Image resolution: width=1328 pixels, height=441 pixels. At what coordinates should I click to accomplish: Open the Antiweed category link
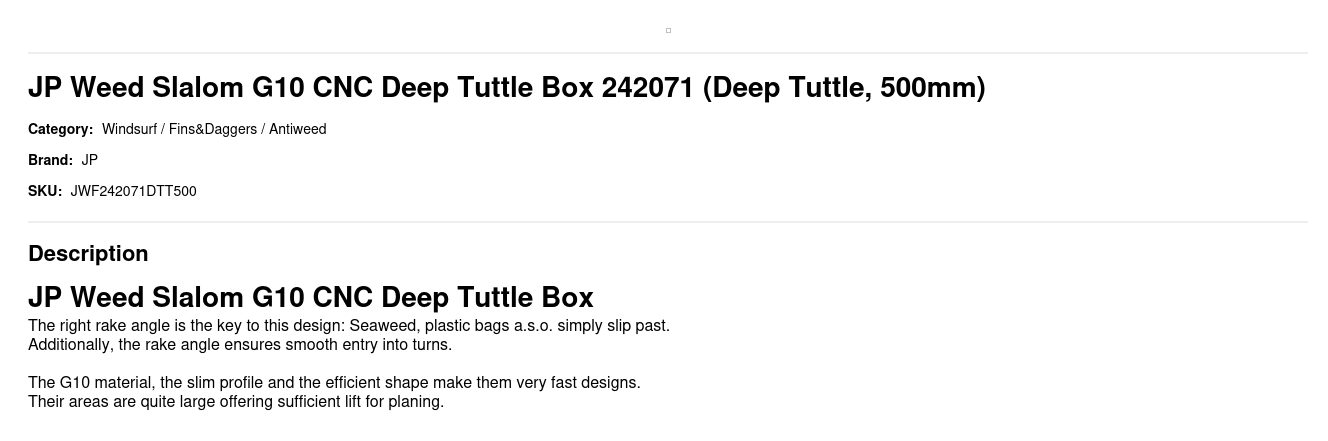(297, 129)
